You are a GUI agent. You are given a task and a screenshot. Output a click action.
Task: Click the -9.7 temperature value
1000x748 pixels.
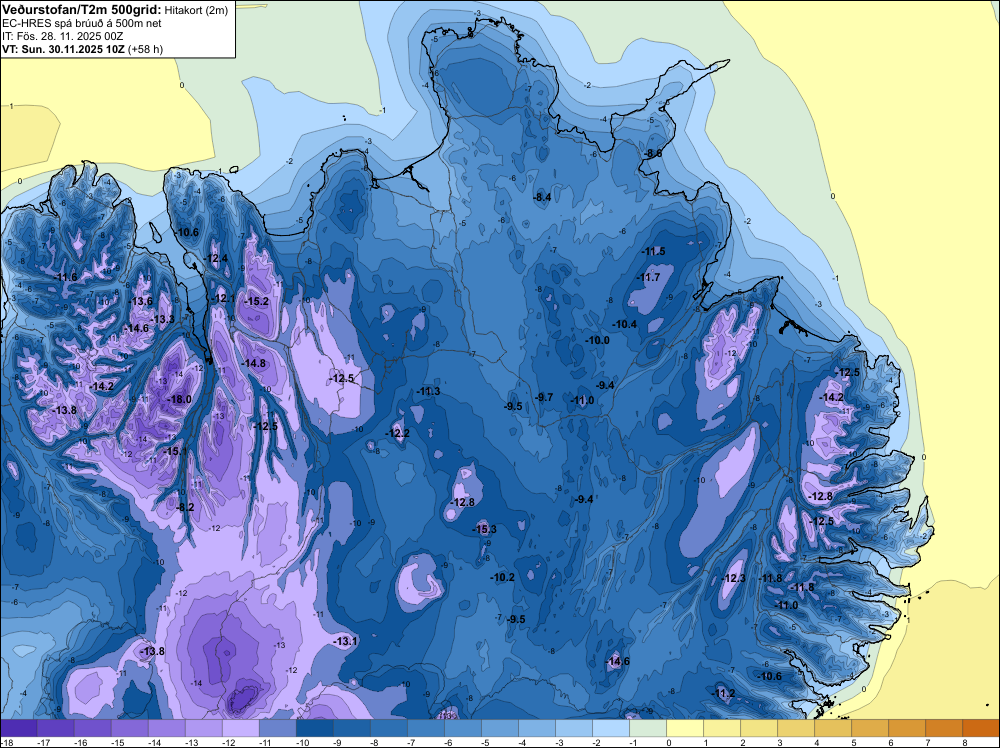(x=544, y=398)
